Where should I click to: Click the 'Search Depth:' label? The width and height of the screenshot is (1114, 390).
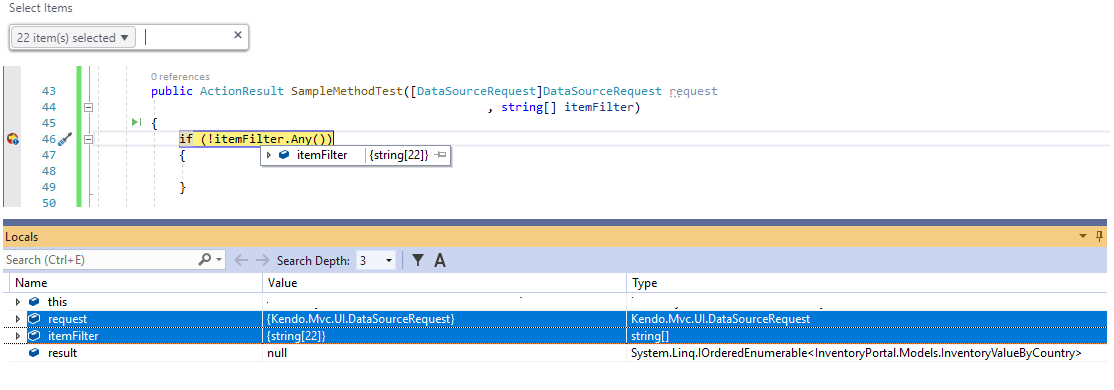pos(313,261)
